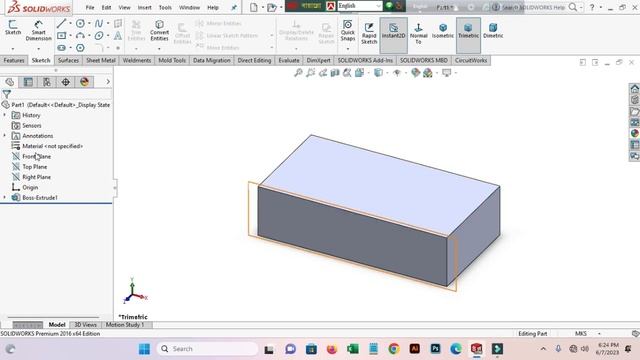Click Convert Entities tool
This screenshot has height=360, width=640.
coord(159,31)
